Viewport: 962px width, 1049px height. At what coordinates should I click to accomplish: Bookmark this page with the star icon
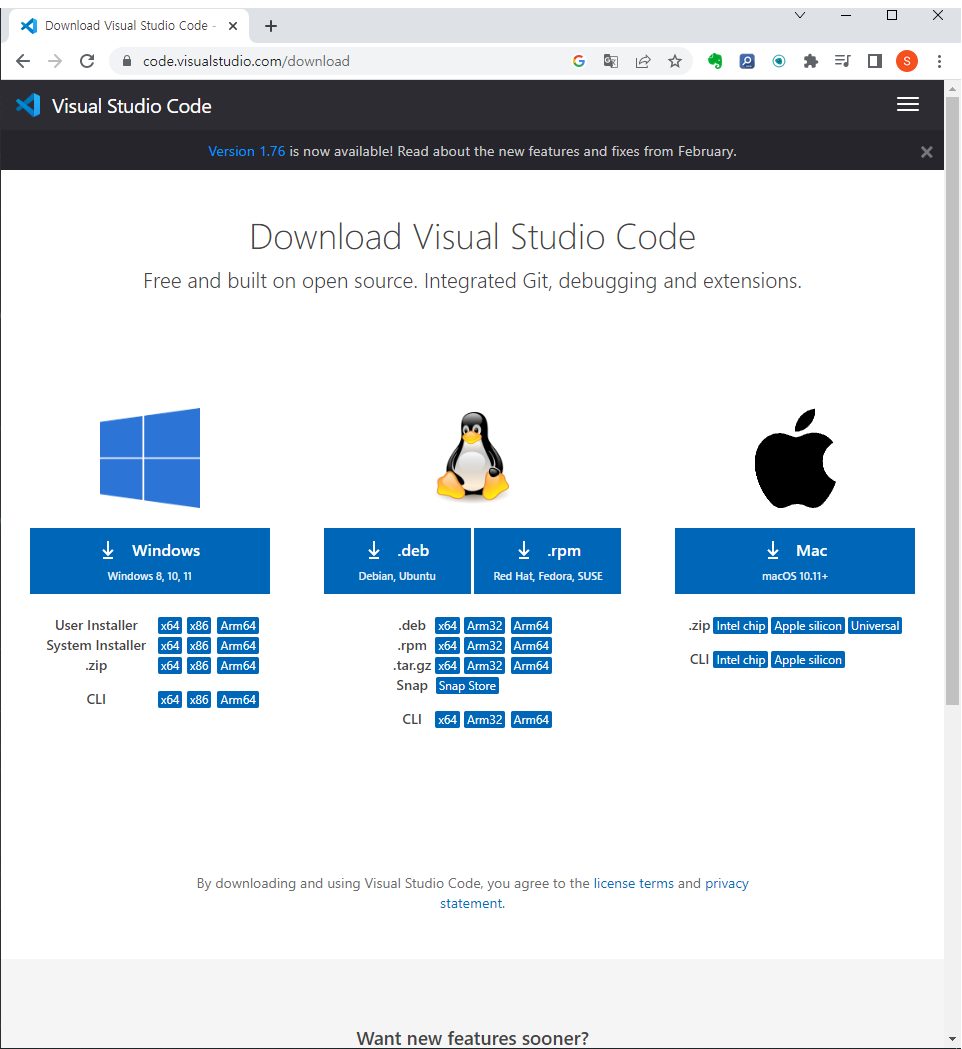pyautogui.click(x=674, y=62)
